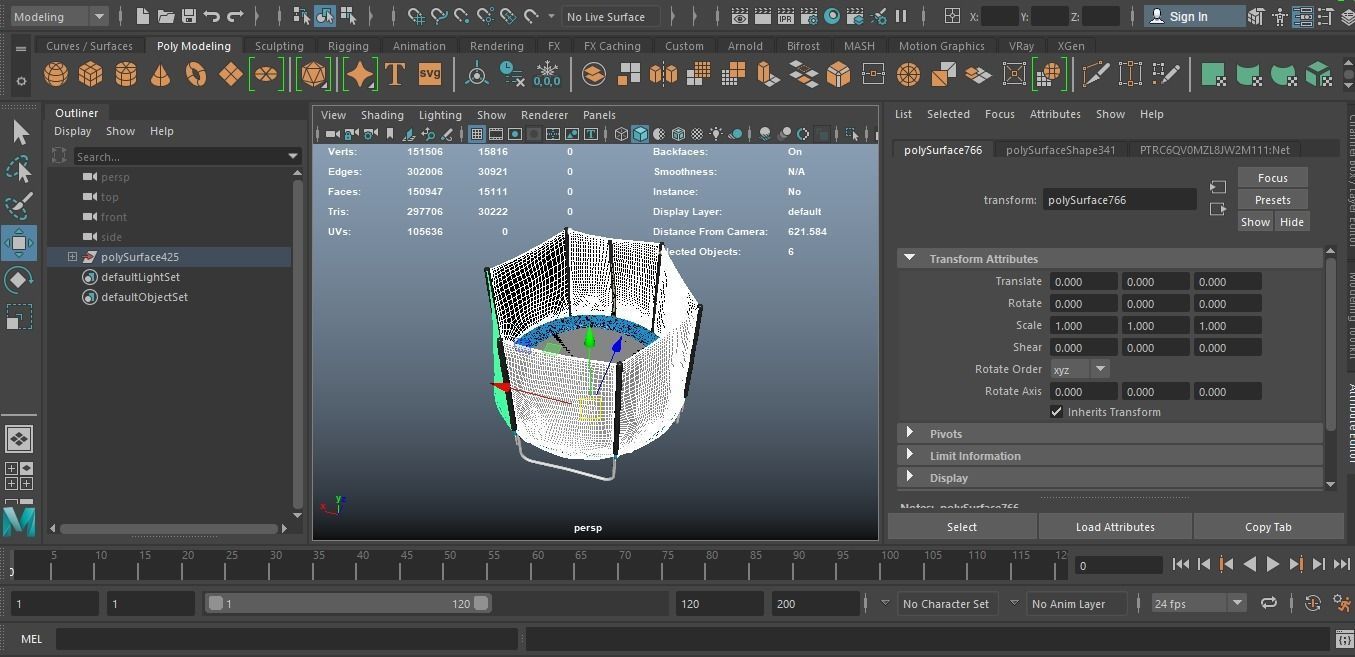The width and height of the screenshot is (1355, 657).
Task: Click the Undo icon in the status line
Action: click(x=212, y=16)
